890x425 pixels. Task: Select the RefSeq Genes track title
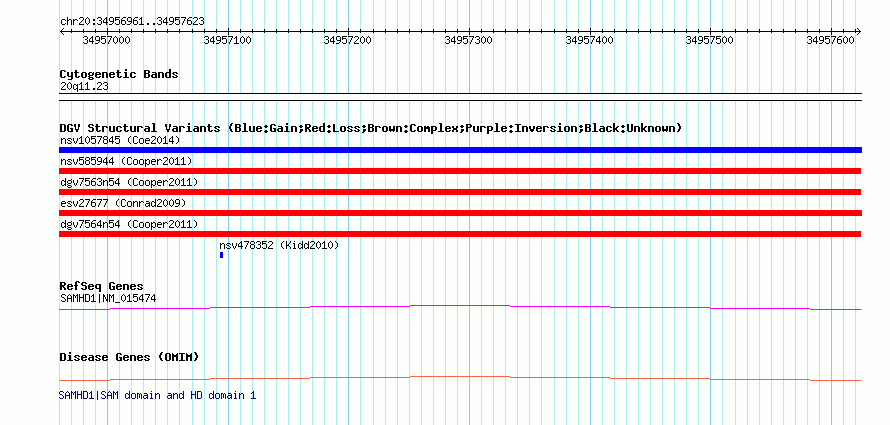pyautogui.click(x=102, y=286)
